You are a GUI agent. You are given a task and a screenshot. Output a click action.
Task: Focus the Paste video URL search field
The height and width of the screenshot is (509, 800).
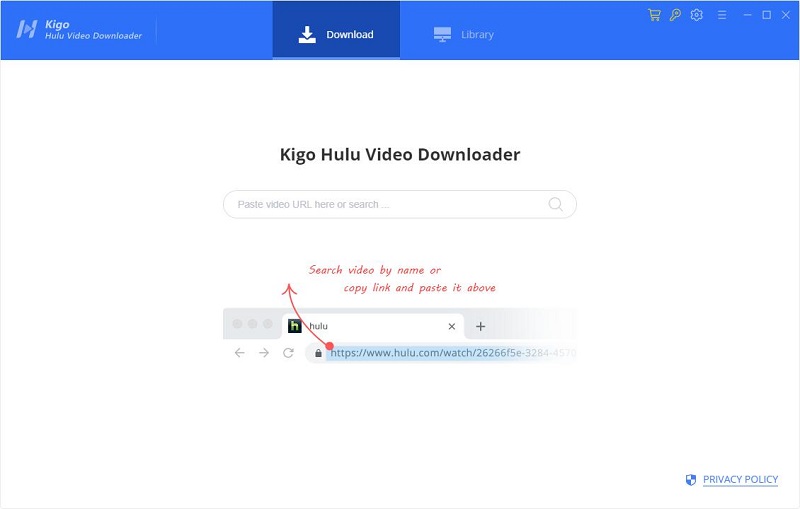click(399, 205)
